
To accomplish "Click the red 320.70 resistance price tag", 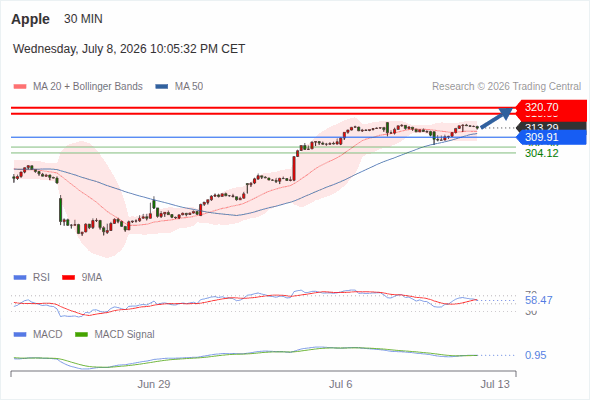I will point(550,107).
